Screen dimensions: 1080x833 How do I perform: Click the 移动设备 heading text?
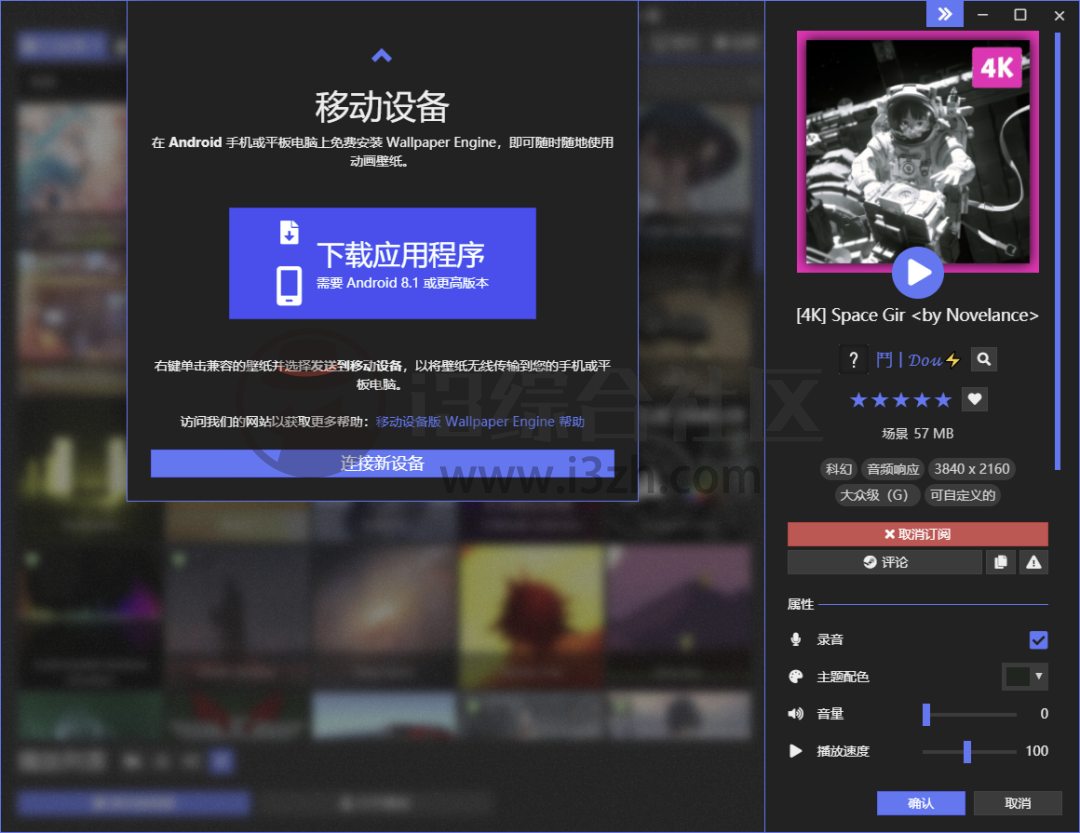pos(382,107)
